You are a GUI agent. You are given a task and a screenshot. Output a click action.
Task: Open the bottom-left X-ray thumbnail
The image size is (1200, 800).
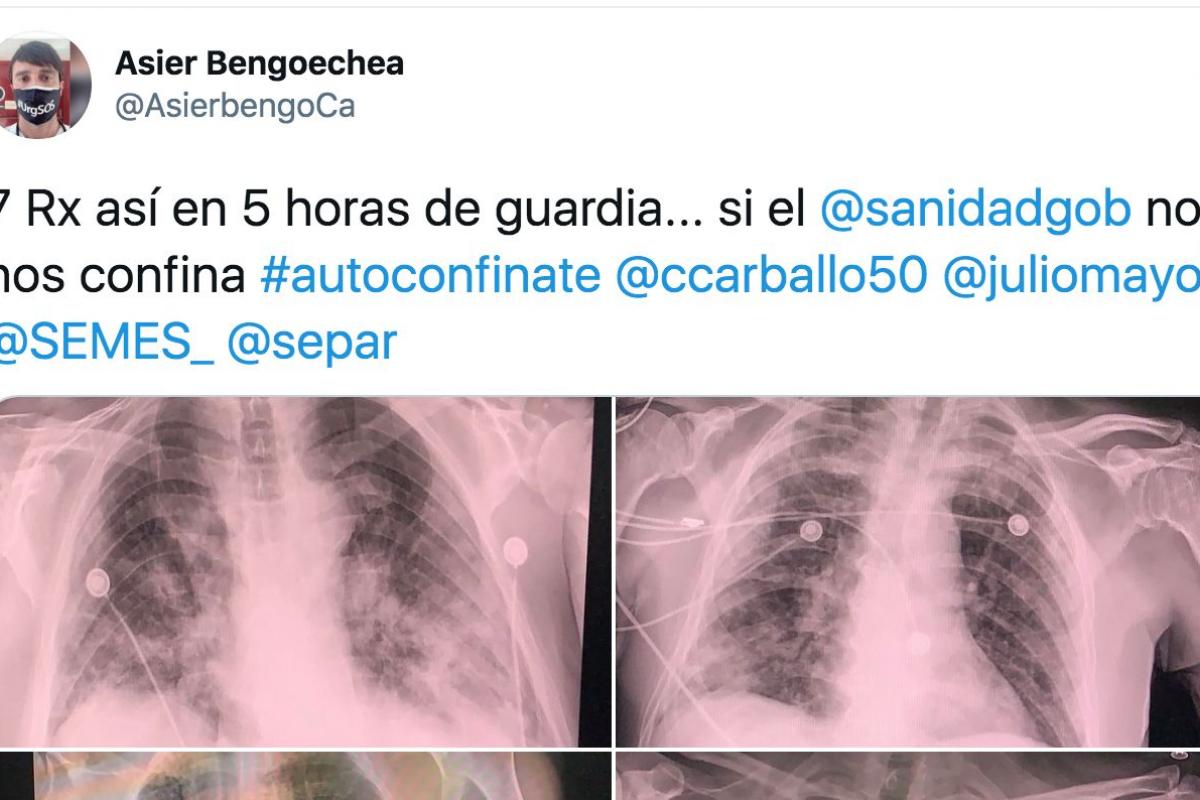click(x=305, y=776)
